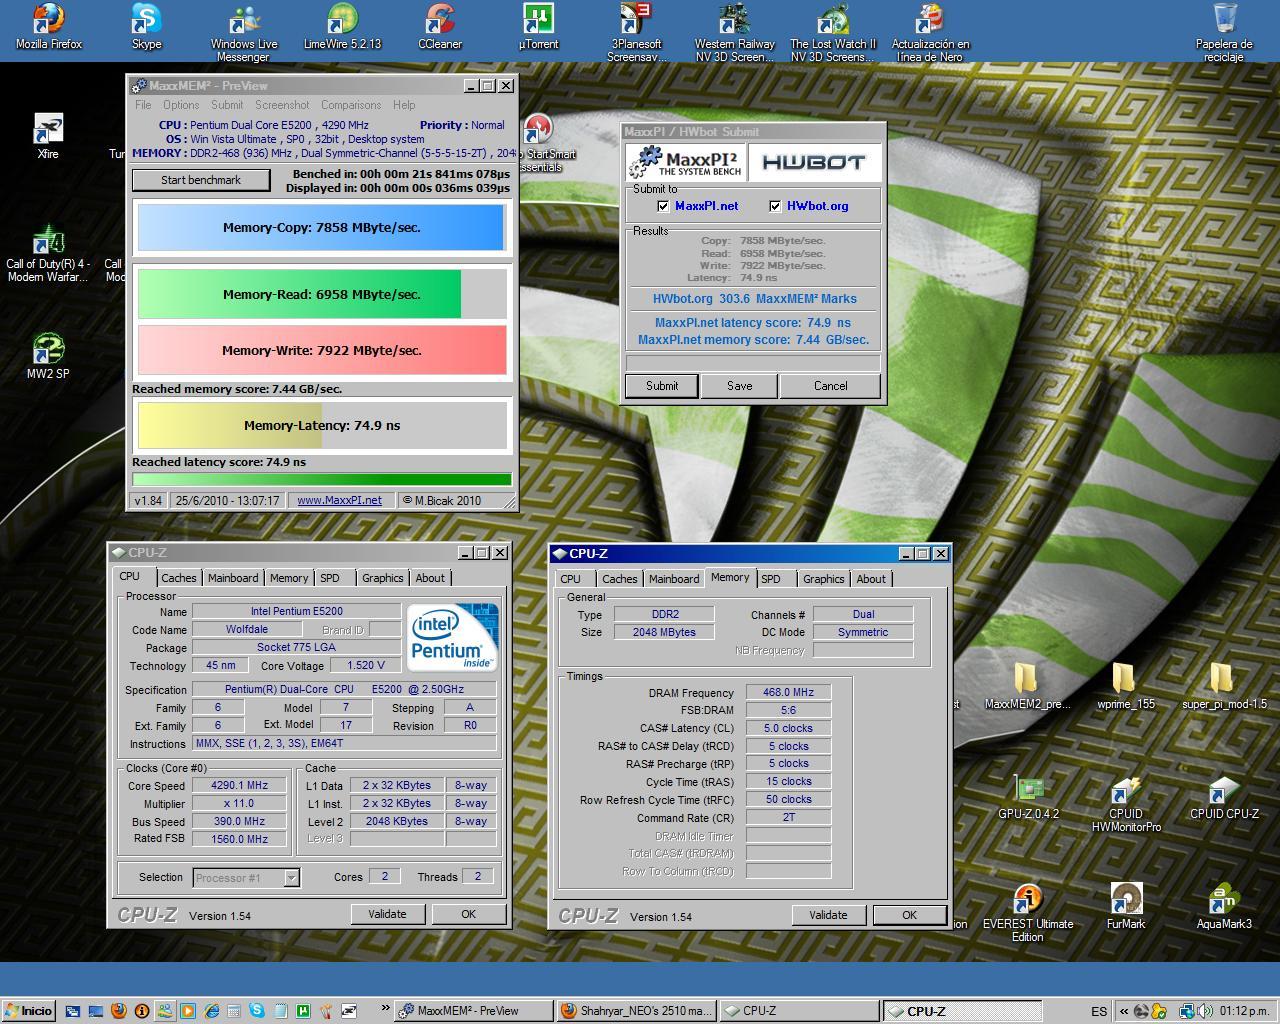Expand hidden system tray icons arrow

1124,1011
